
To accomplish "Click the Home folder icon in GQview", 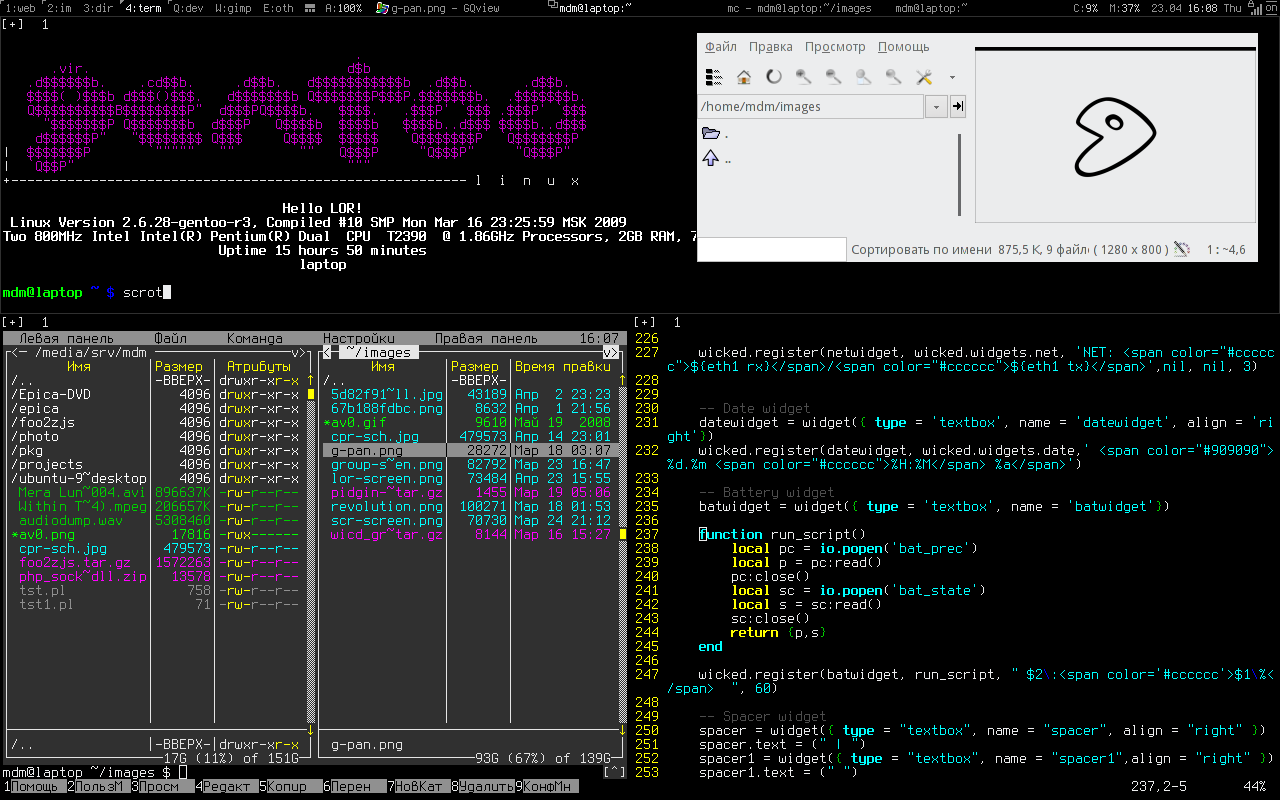I will 744,76.
